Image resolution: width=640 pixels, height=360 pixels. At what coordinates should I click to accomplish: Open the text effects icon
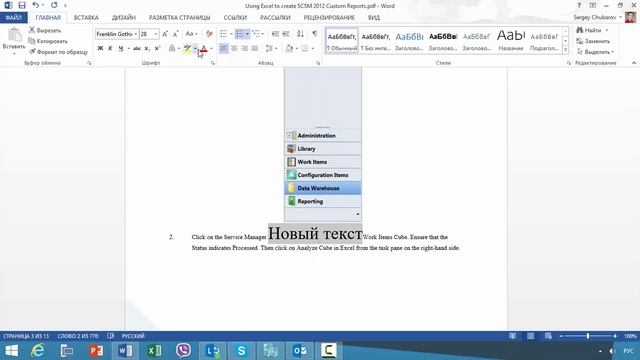[172, 48]
